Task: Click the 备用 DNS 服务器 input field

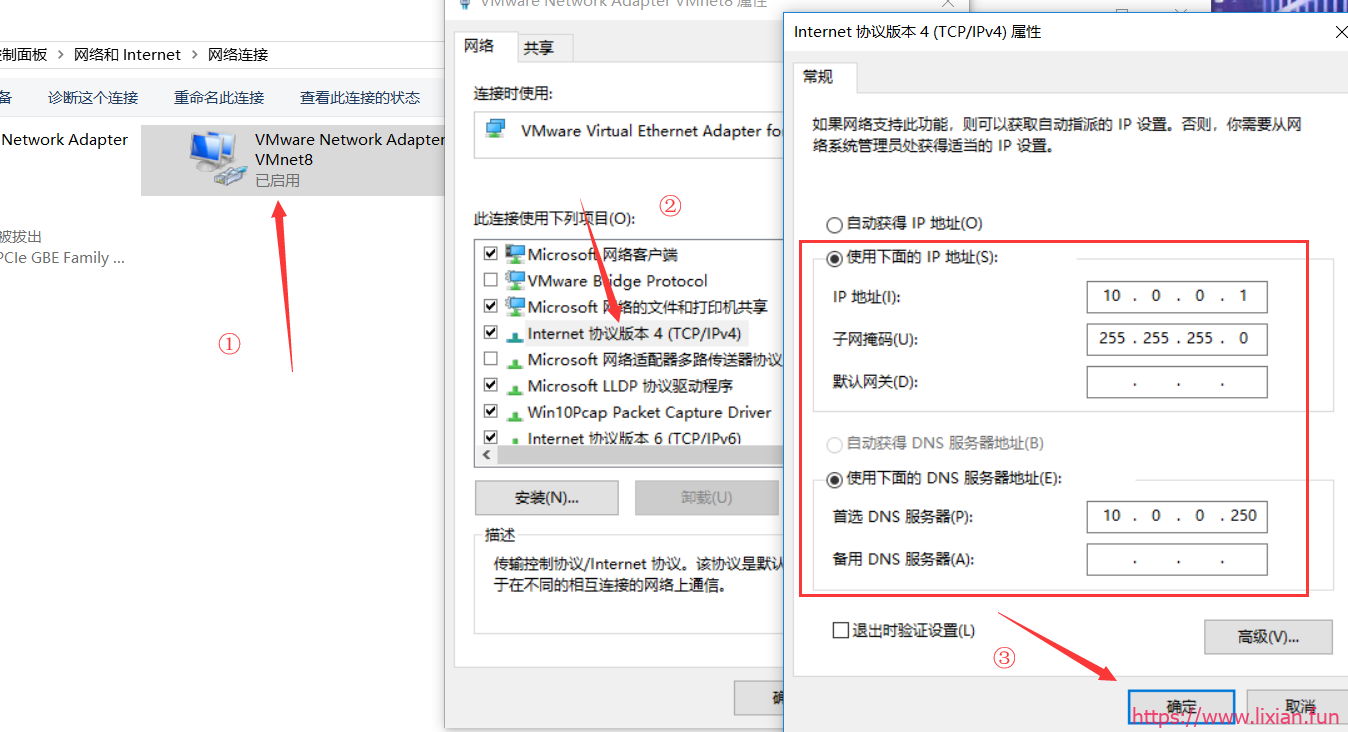Action: click(x=1177, y=559)
